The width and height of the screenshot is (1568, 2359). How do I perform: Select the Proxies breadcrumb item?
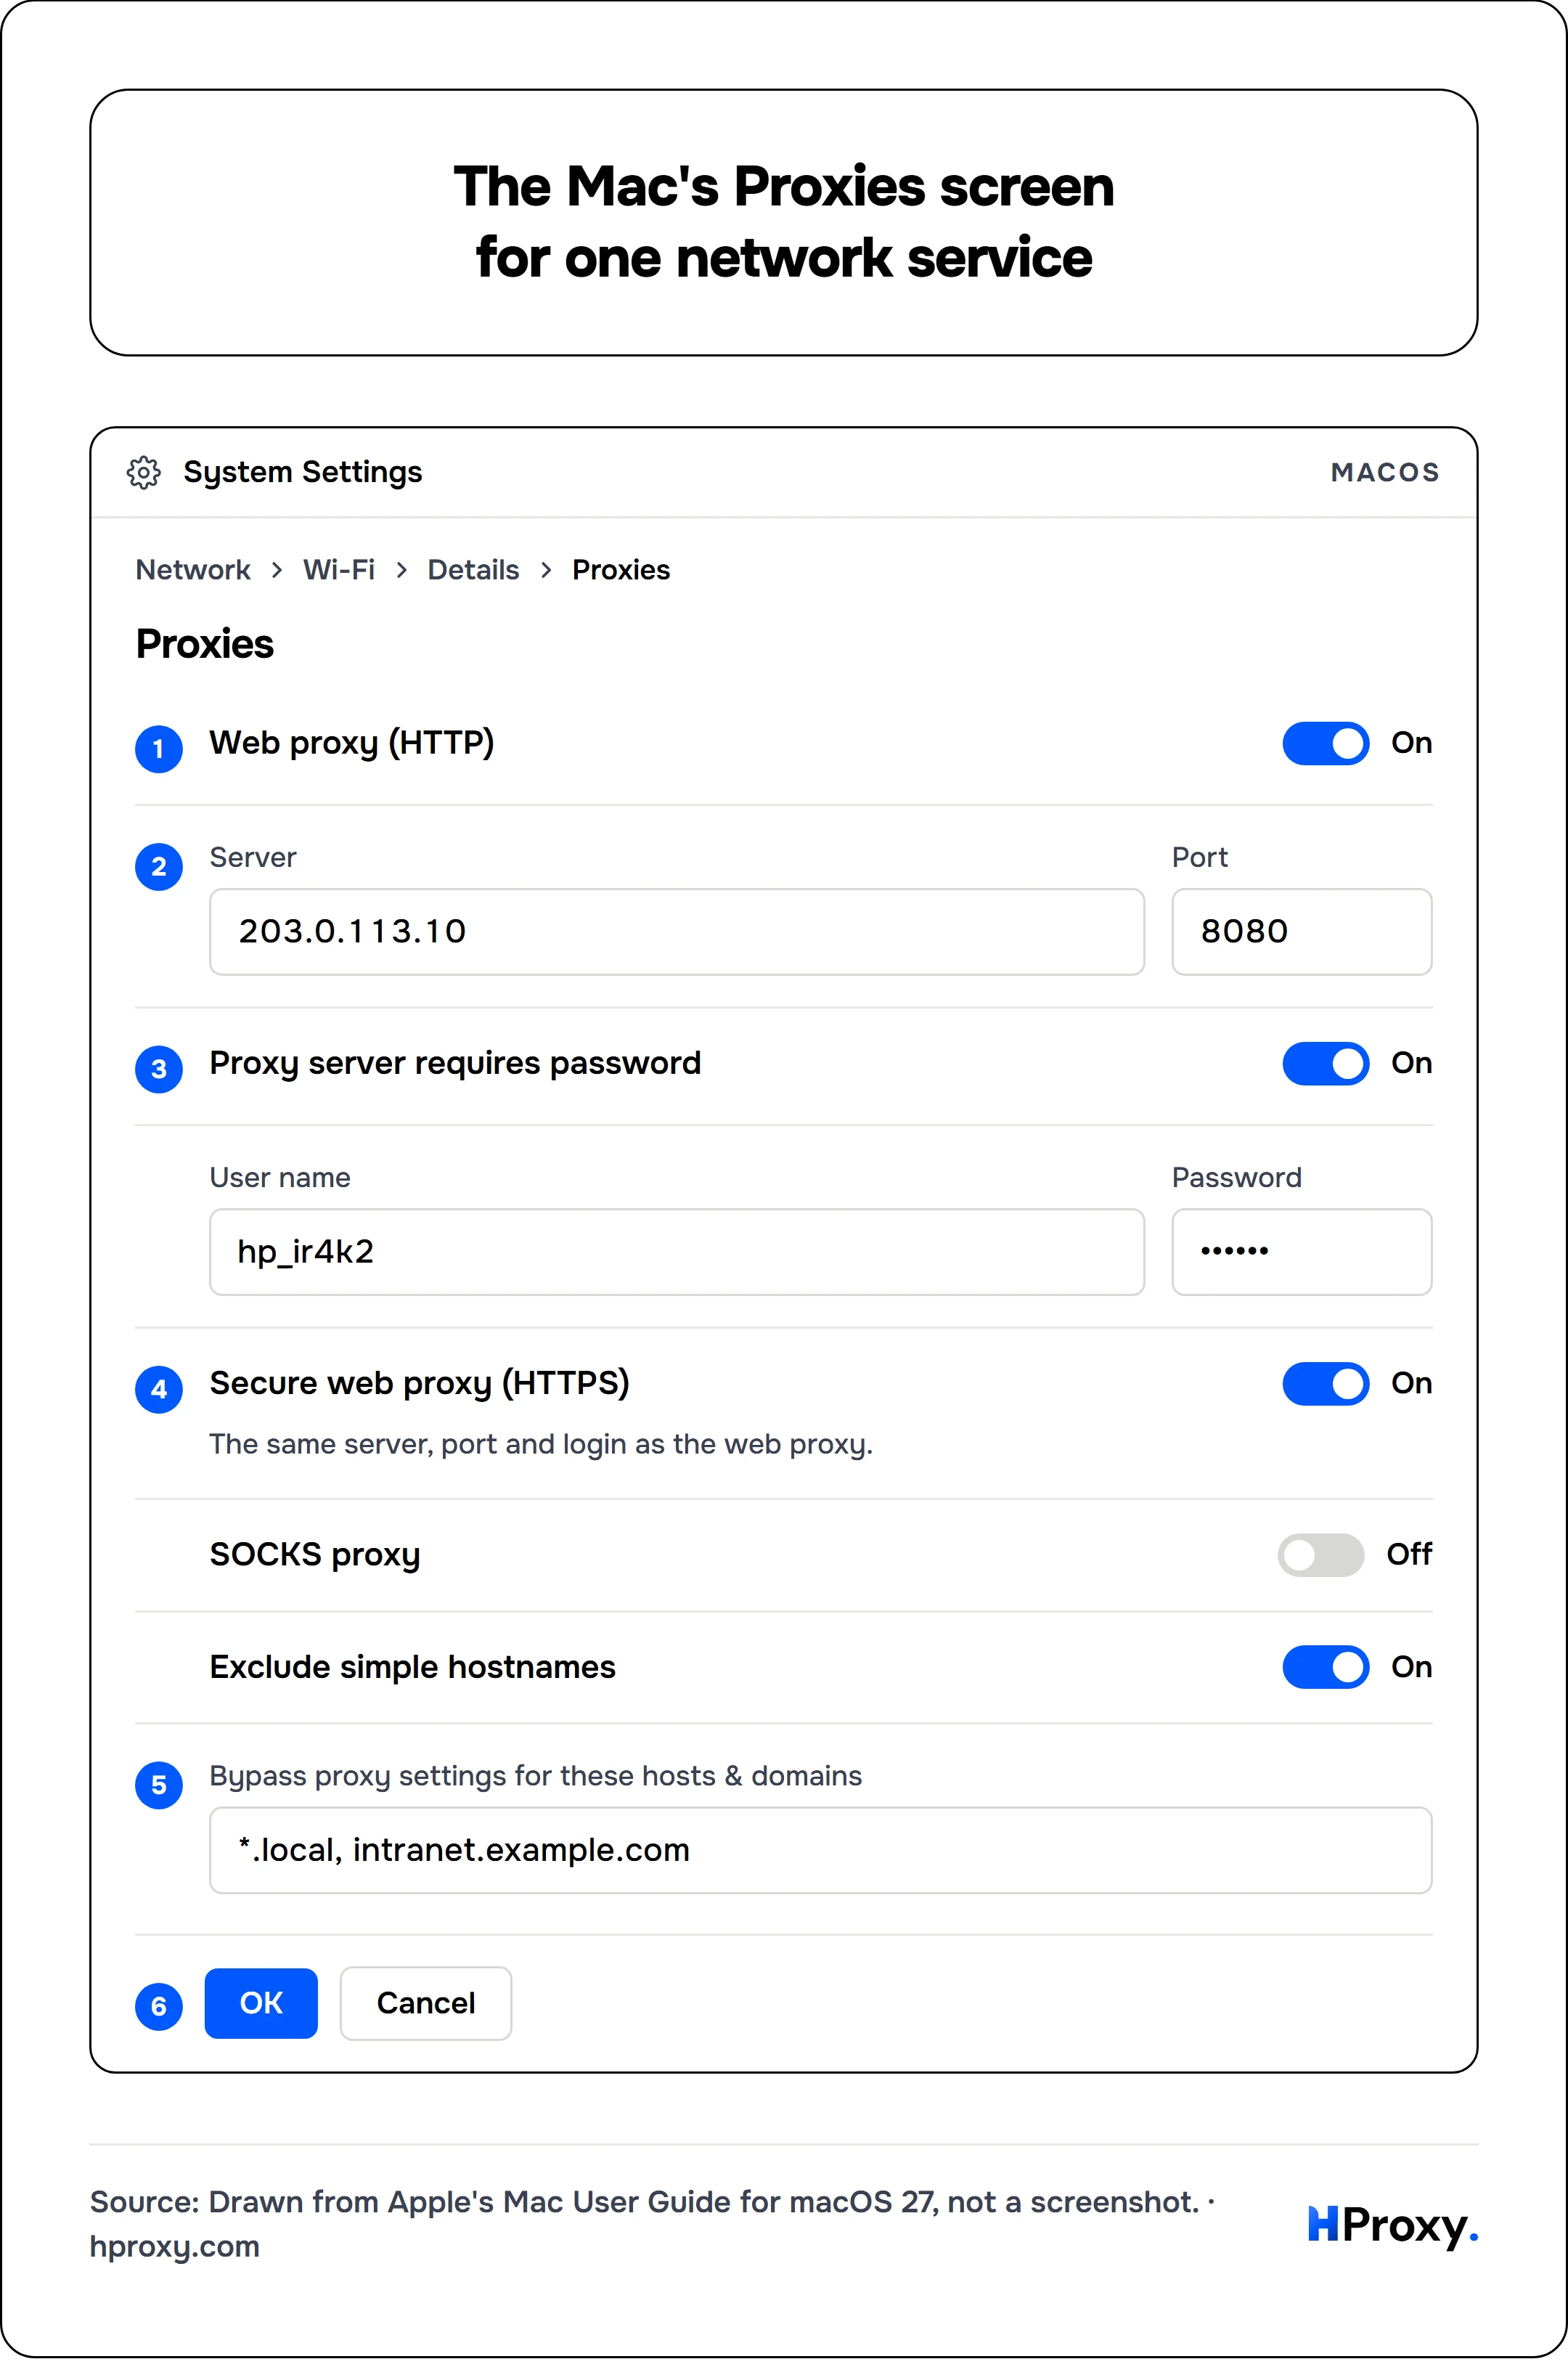tap(621, 570)
